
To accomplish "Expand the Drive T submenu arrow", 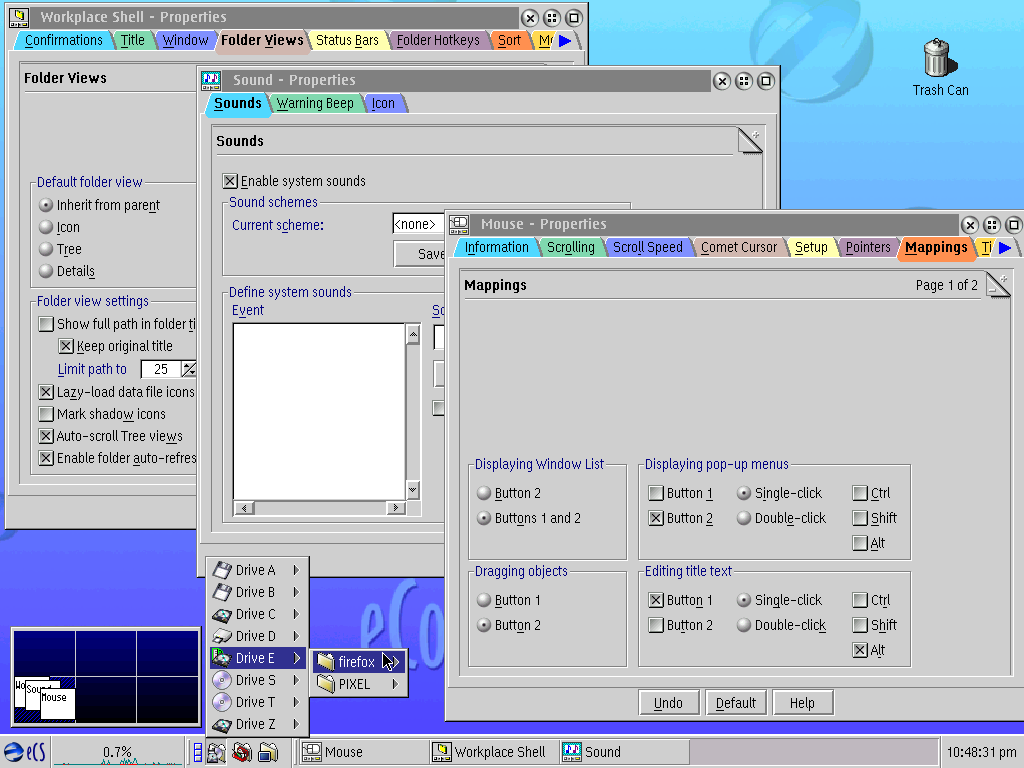I will tap(296, 702).
